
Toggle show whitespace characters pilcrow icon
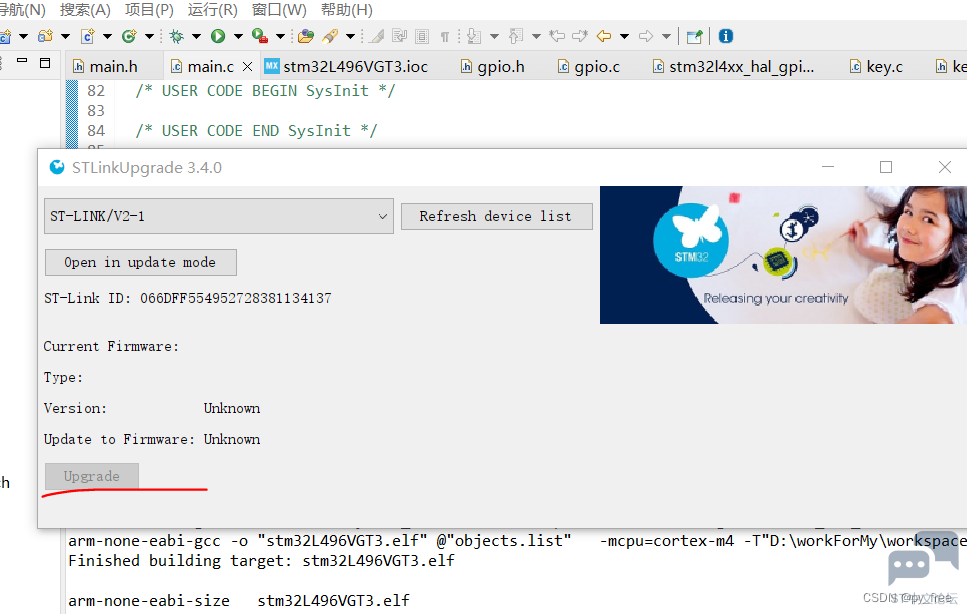click(445, 36)
